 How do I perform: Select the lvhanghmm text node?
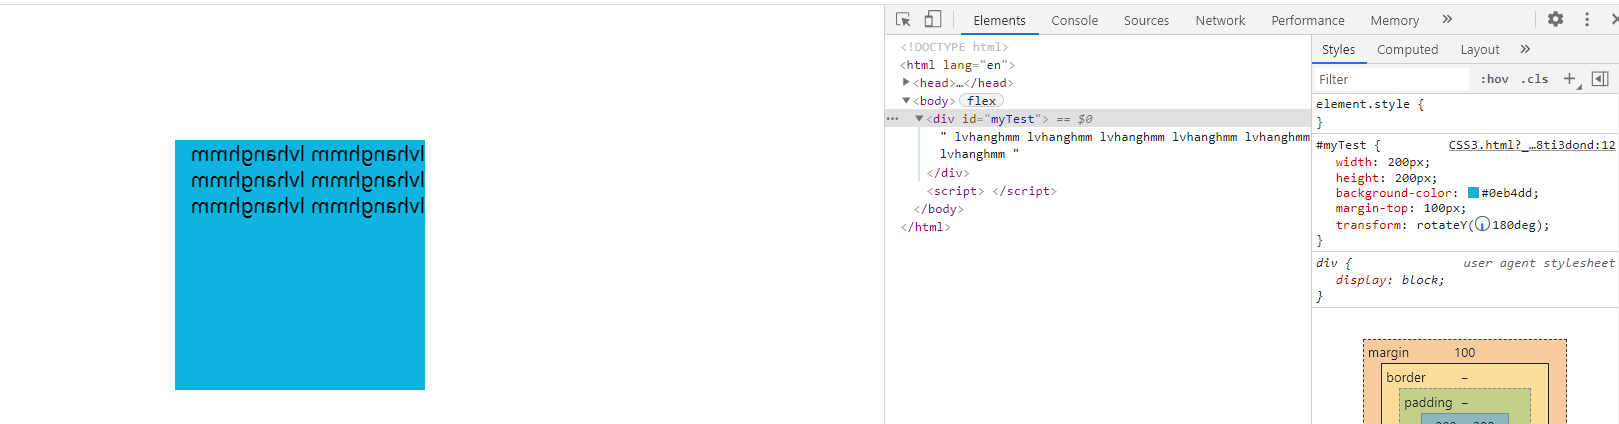click(1124, 145)
